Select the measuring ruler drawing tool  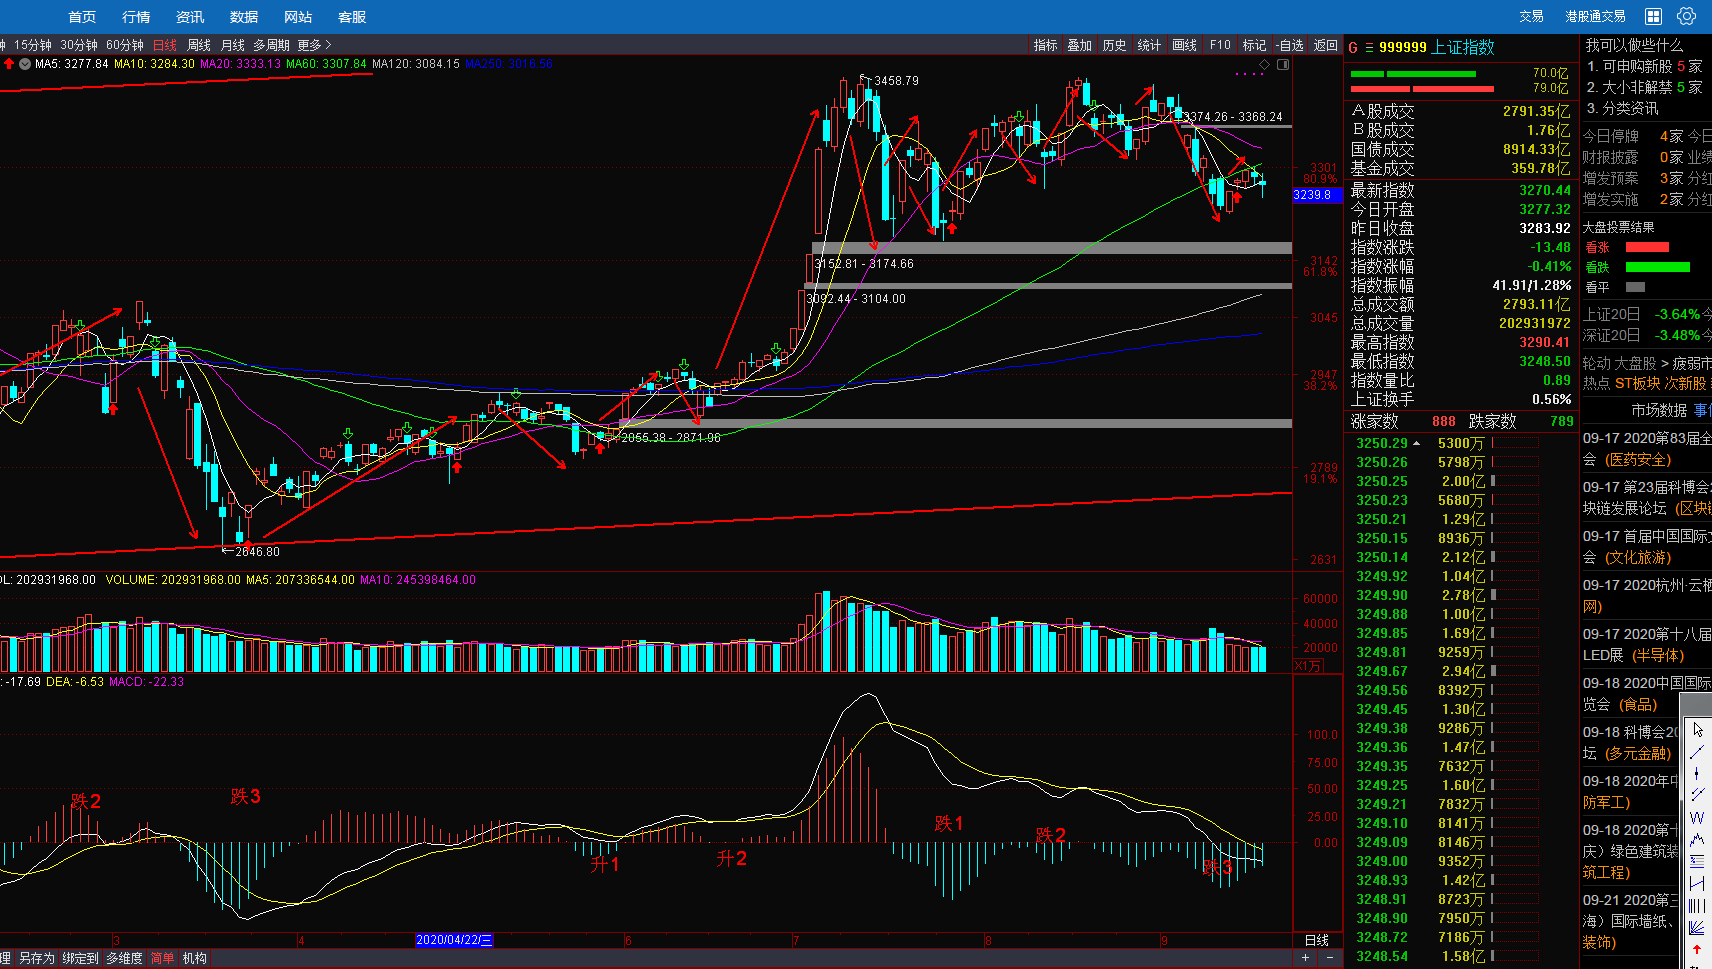[1697, 883]
